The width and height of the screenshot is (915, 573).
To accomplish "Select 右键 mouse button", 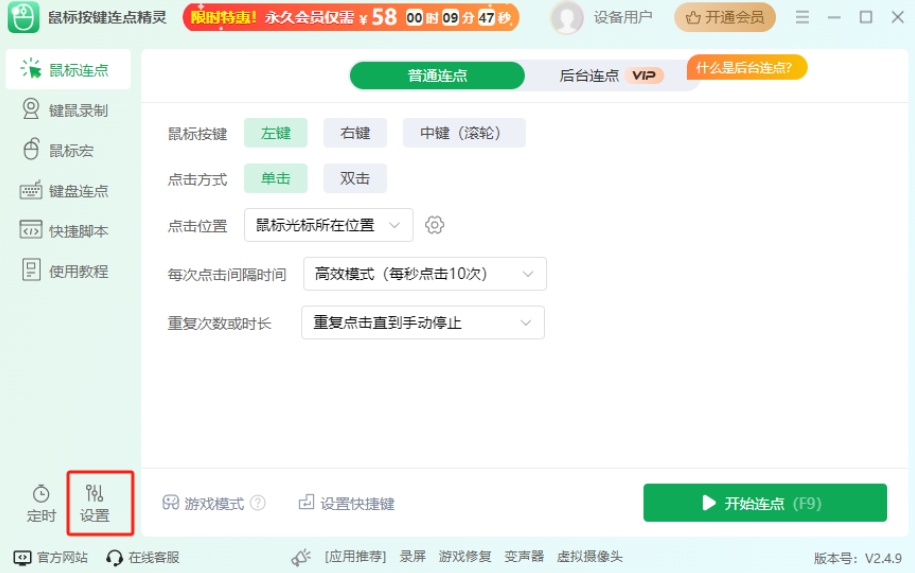I will click(355, 133).
